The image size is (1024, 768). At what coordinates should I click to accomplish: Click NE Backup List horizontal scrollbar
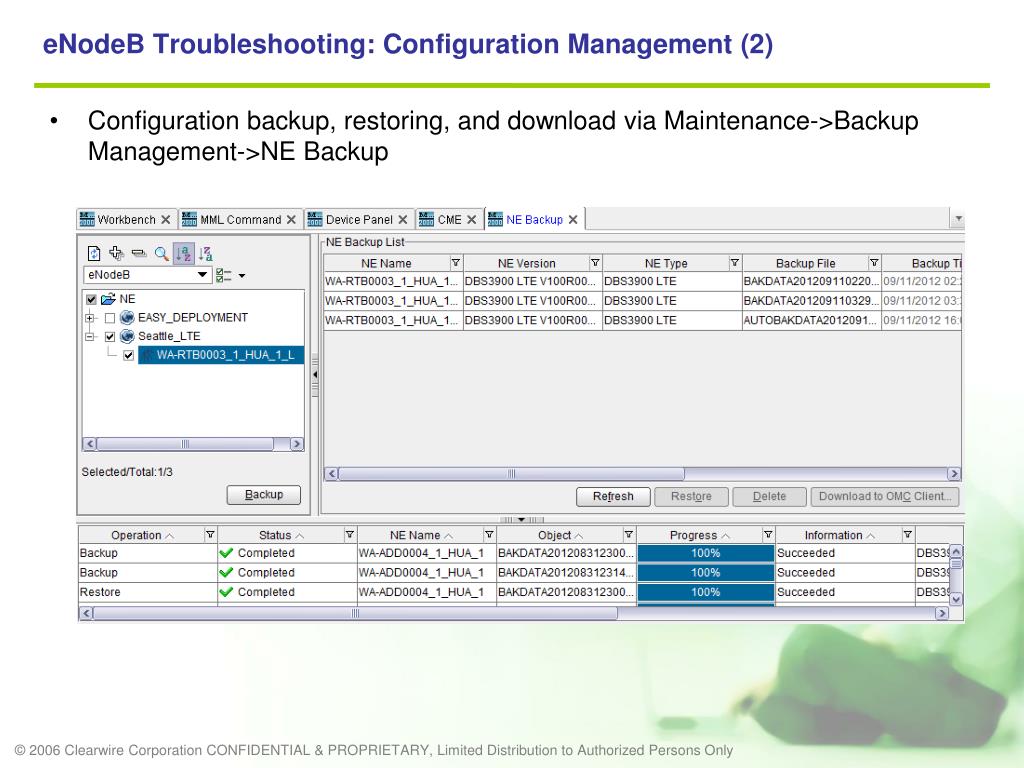pos(510,474)
